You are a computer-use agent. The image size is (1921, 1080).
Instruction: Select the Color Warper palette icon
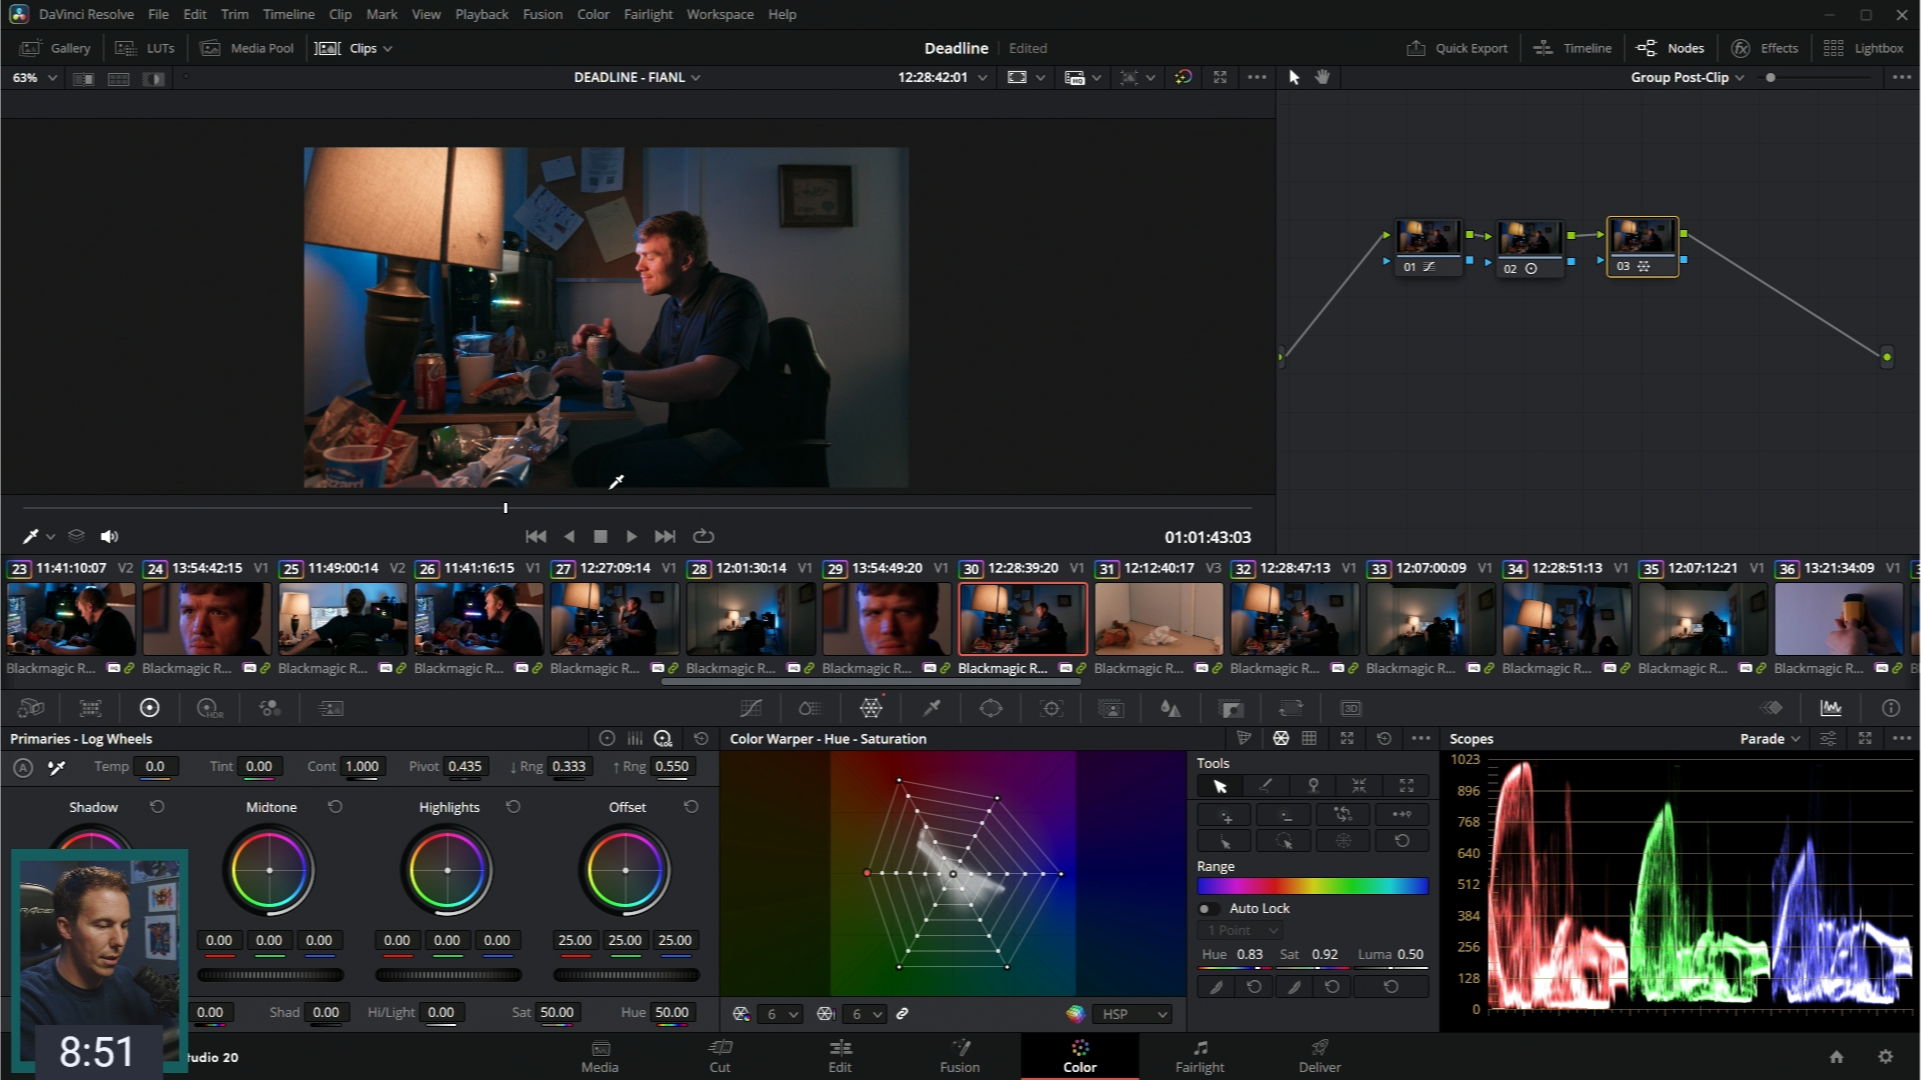[x=871, y=708]
